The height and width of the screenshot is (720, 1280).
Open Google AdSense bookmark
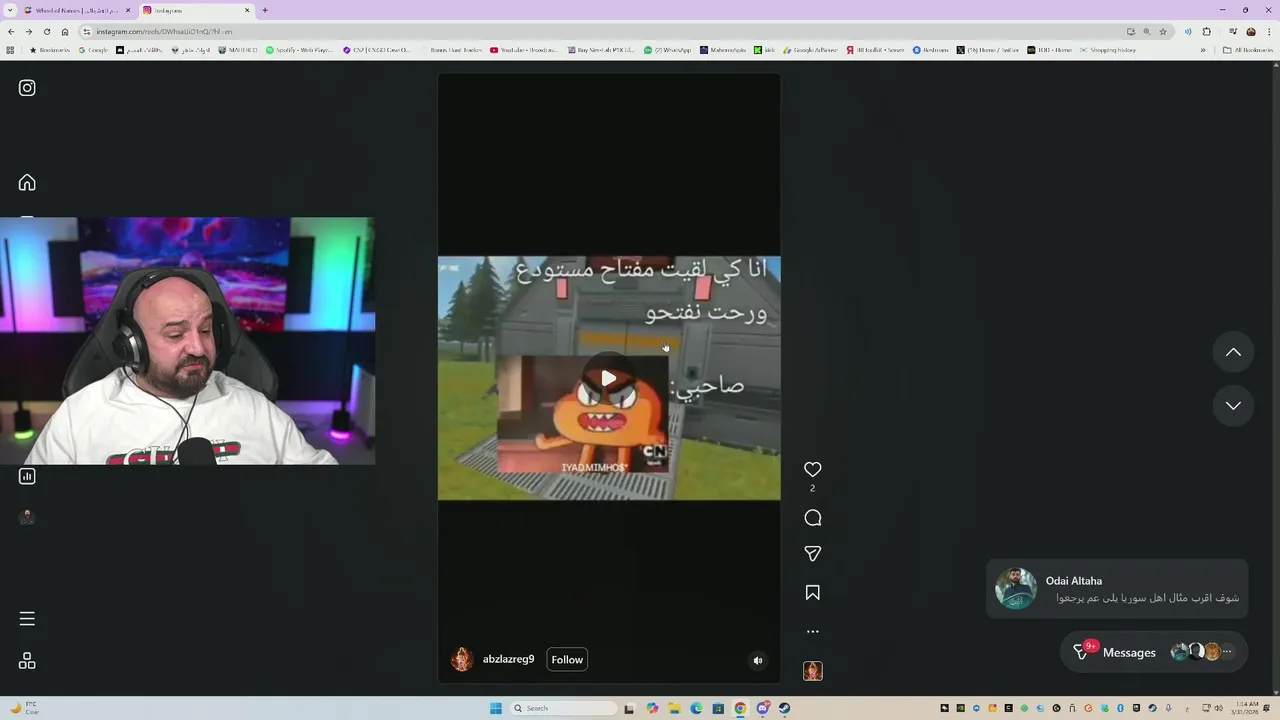point(810,50)
